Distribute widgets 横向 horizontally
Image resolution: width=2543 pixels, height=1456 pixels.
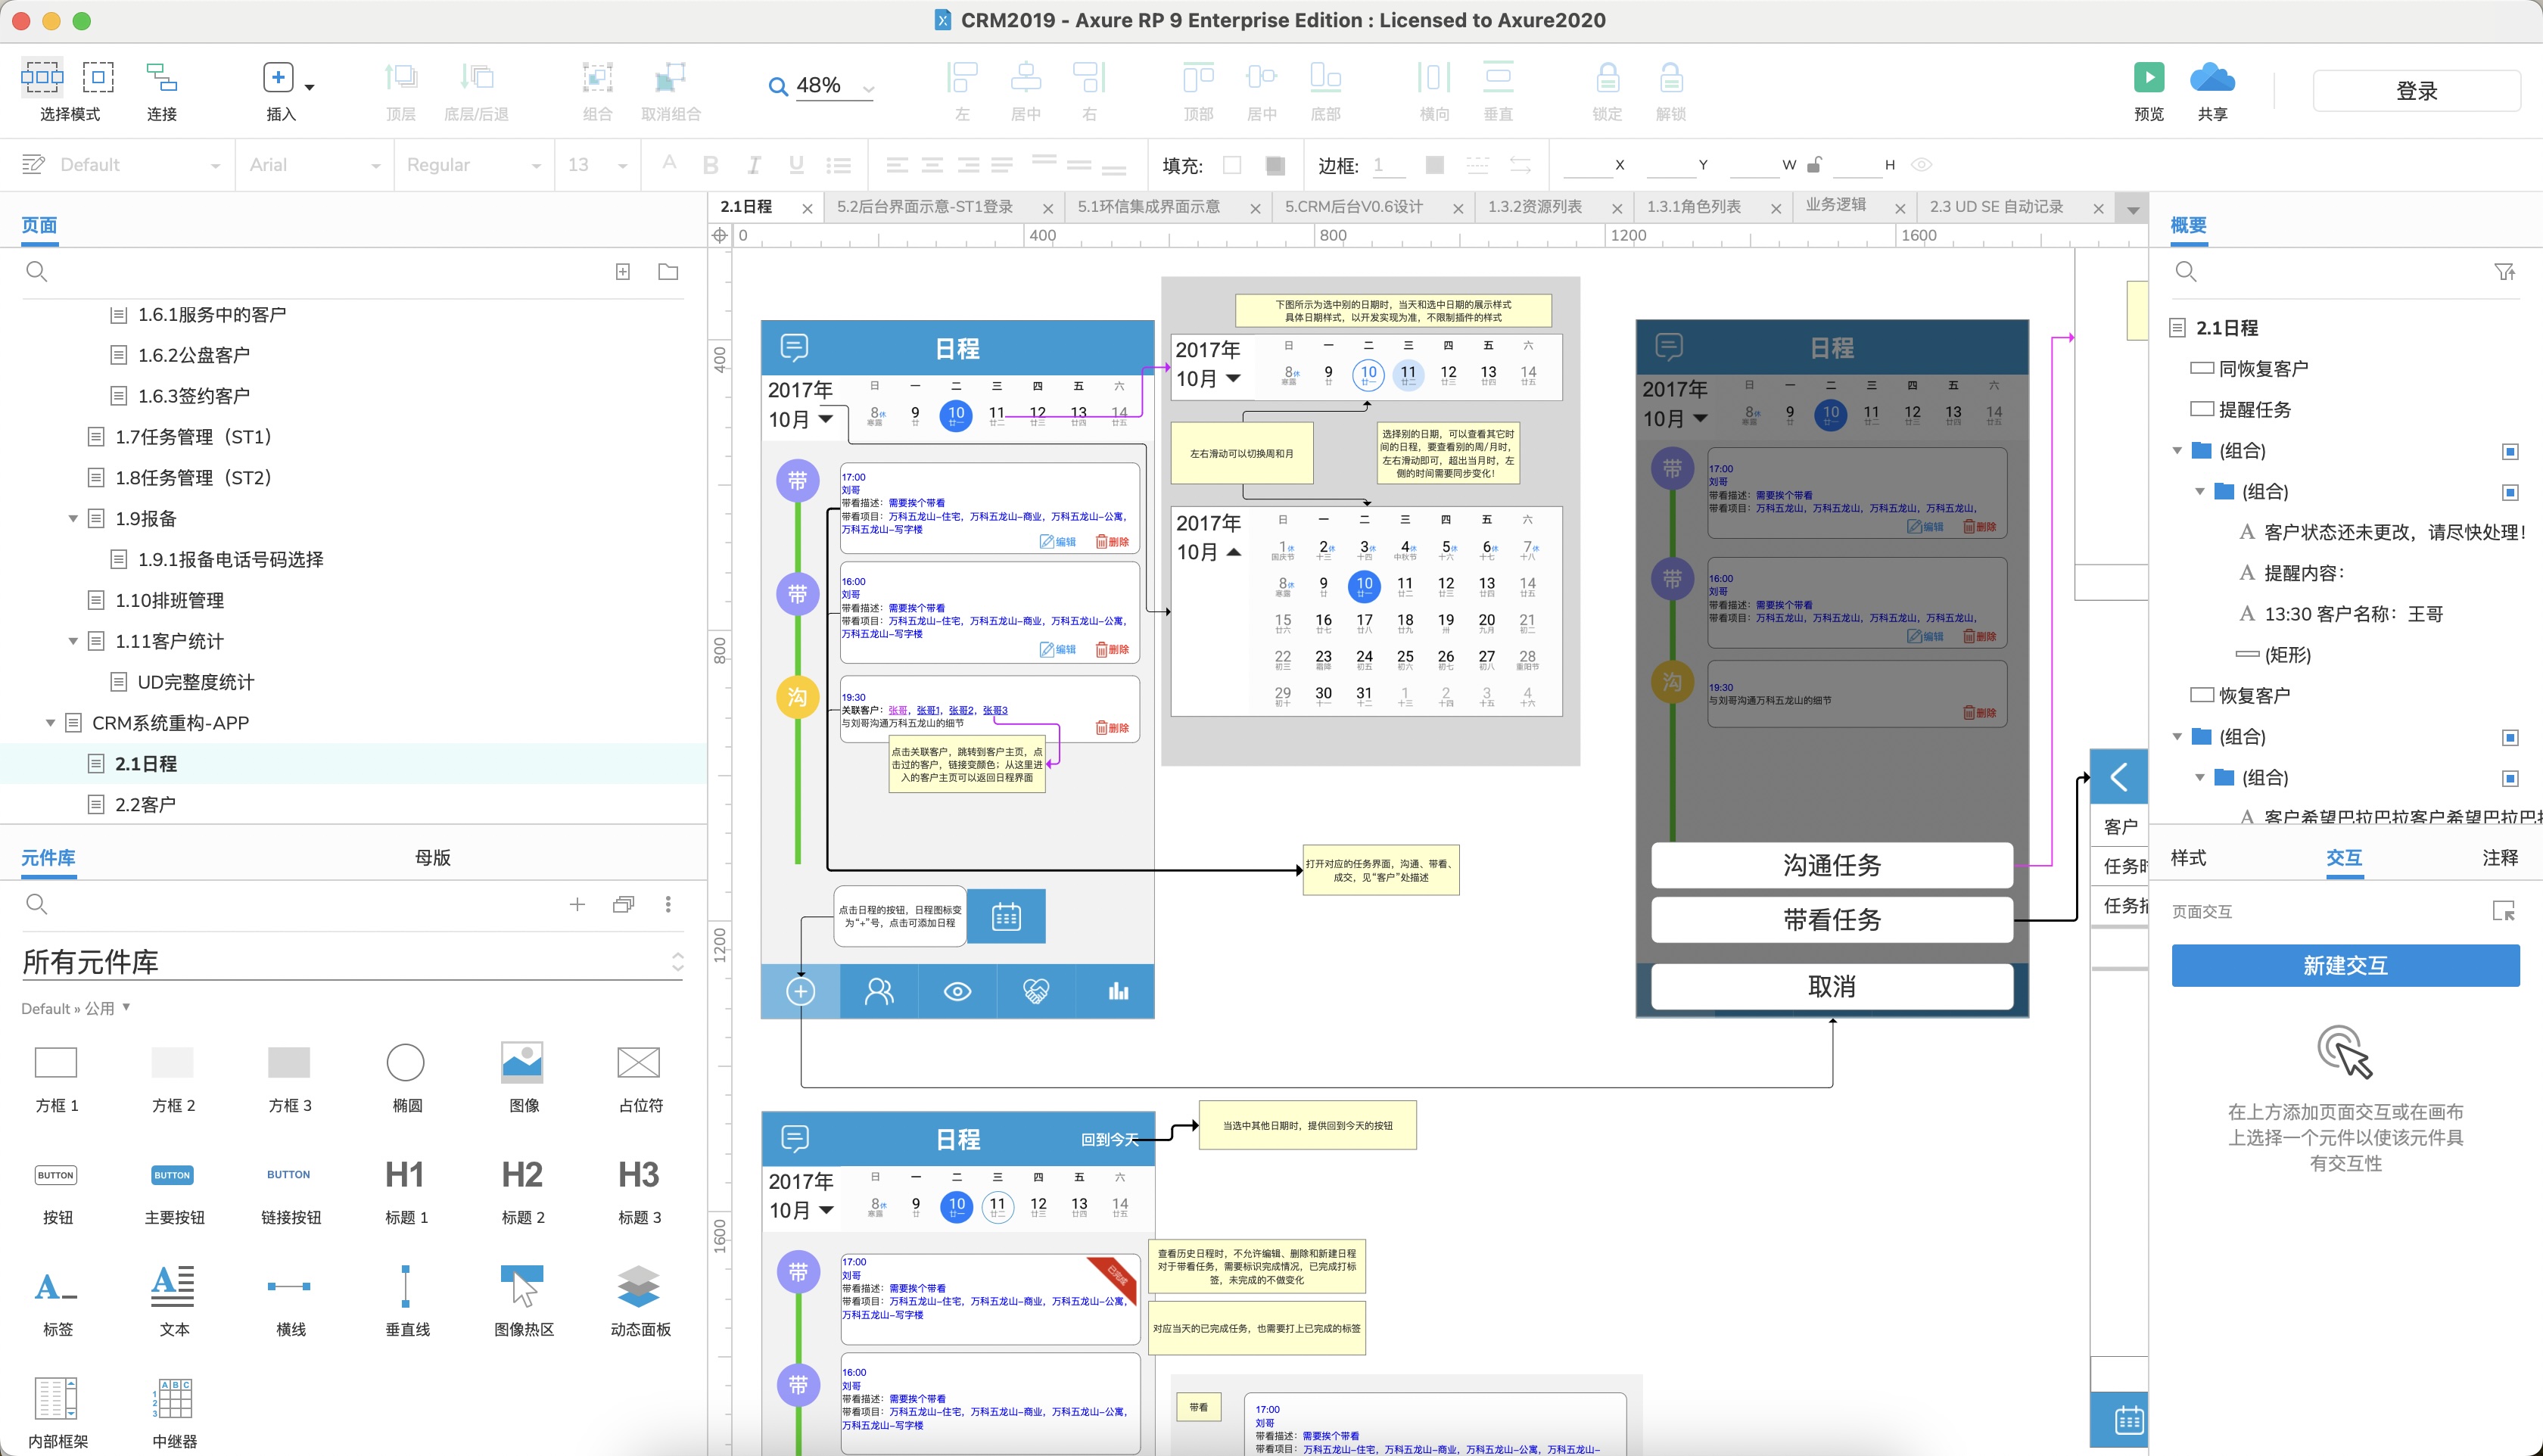point(1434,77)
